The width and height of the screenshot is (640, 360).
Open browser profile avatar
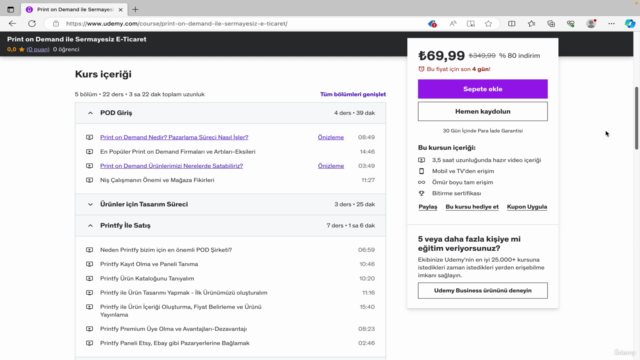point(591,24)
